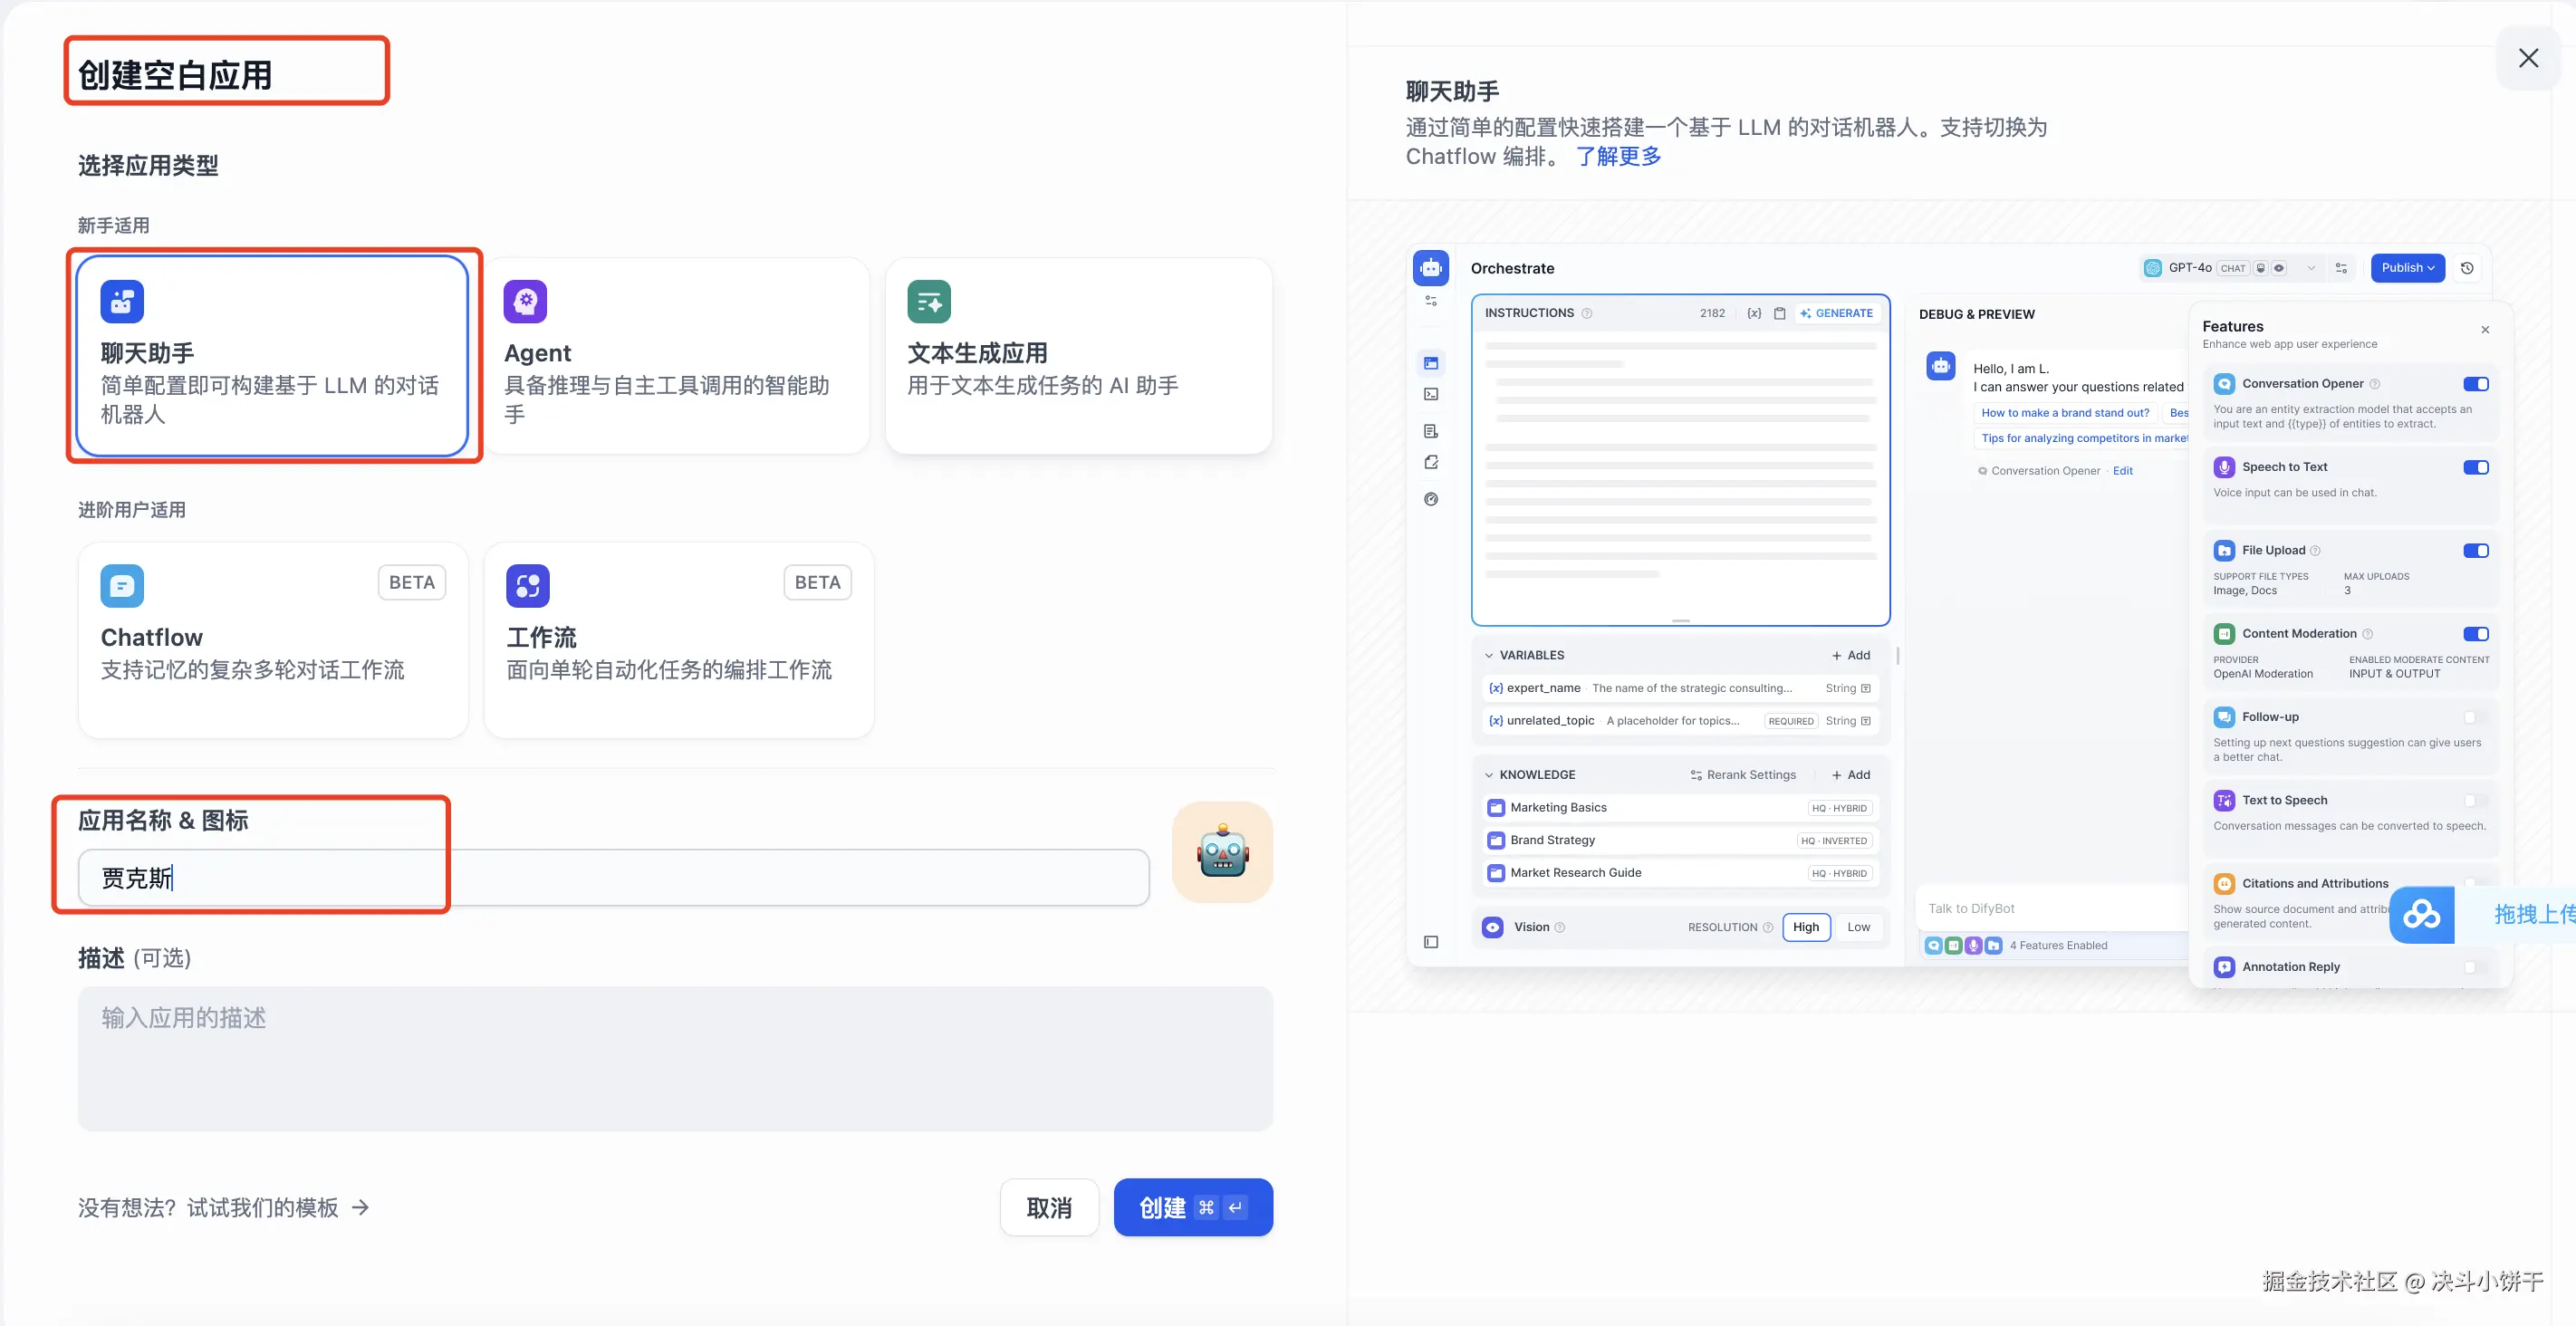Collapse the KNOWLEDGE section chevron
This screenshot has height=1326, width=2576.
(x=1489, y=775)
